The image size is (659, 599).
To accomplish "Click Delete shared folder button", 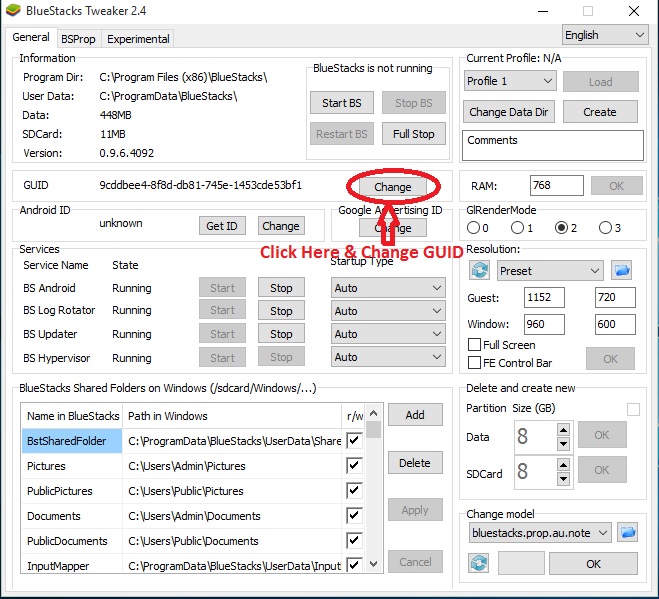I will coord(415,463).
